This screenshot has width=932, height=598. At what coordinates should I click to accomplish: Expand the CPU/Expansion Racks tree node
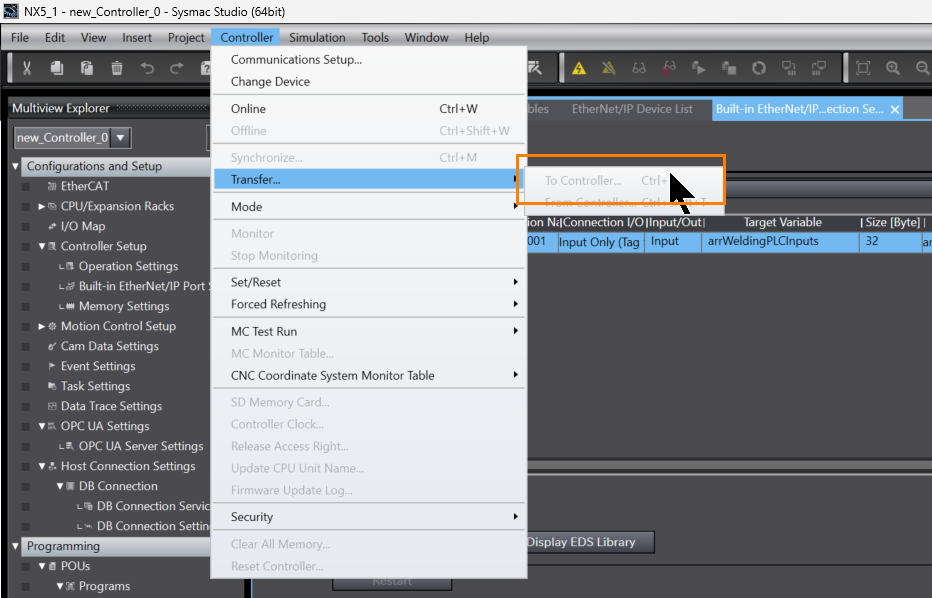point(42,206)
